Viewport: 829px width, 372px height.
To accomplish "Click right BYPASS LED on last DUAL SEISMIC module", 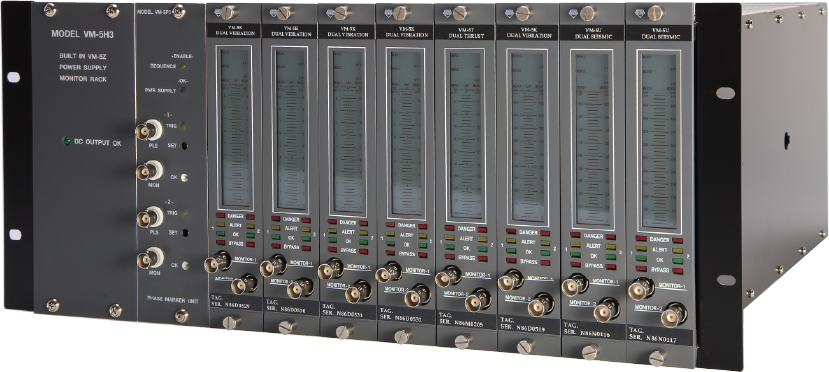I will pos(678,271).
